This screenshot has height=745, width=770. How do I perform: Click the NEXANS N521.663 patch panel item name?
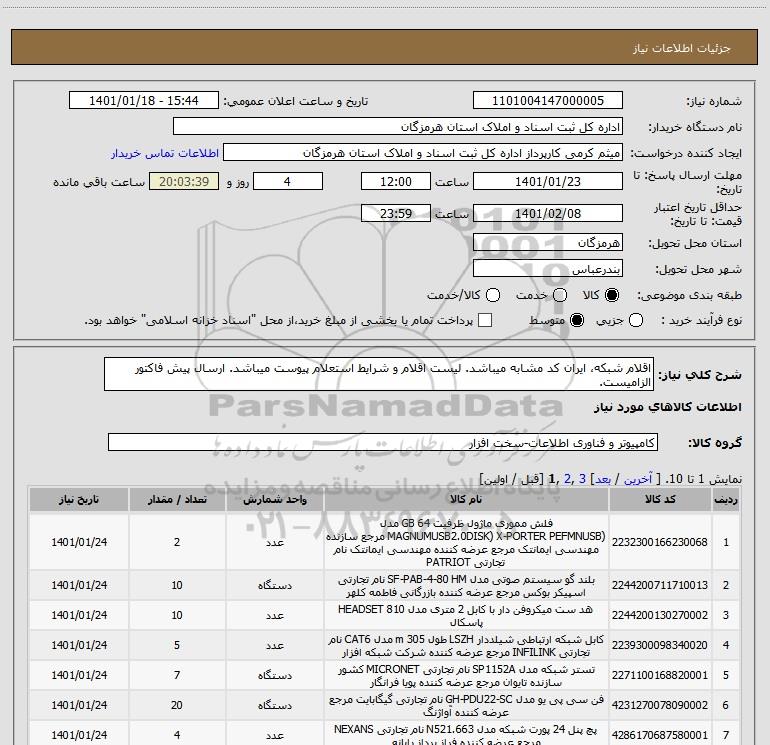pos(466,735)
